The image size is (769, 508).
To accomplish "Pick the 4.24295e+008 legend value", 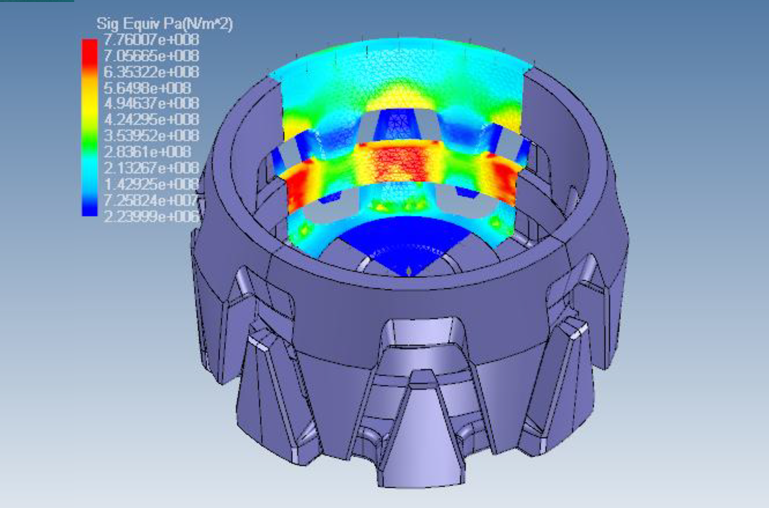I will coord(150,120).
